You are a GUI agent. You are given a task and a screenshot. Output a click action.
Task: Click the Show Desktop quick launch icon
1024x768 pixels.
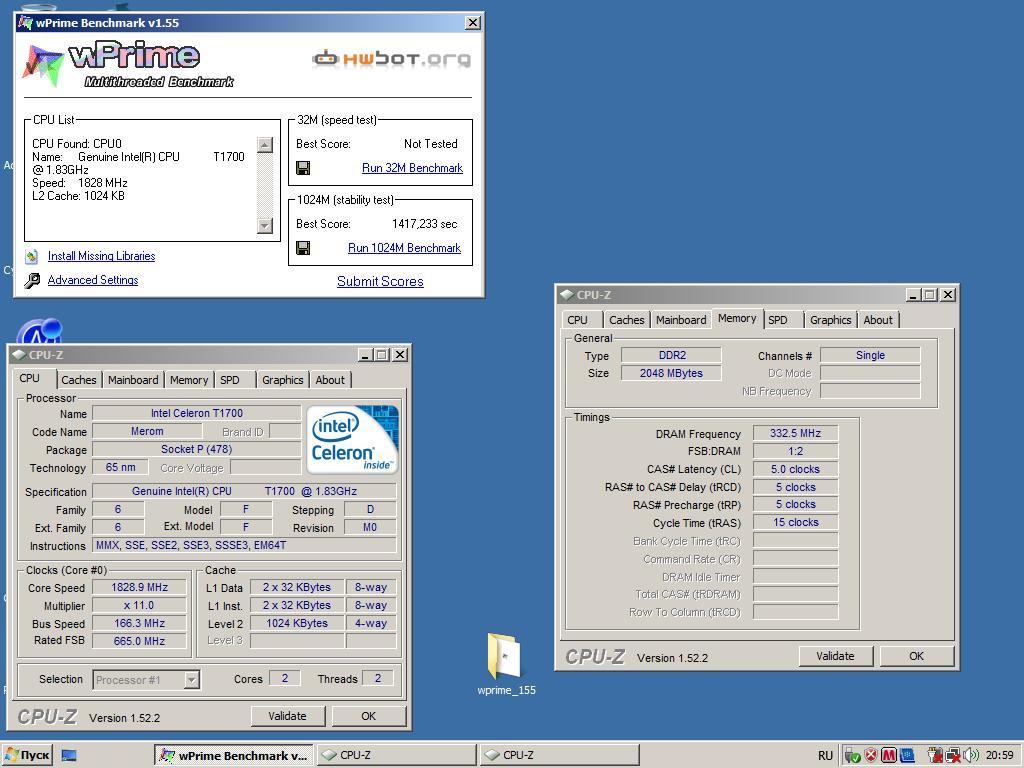pyautogui.click(x=69, y=756)
